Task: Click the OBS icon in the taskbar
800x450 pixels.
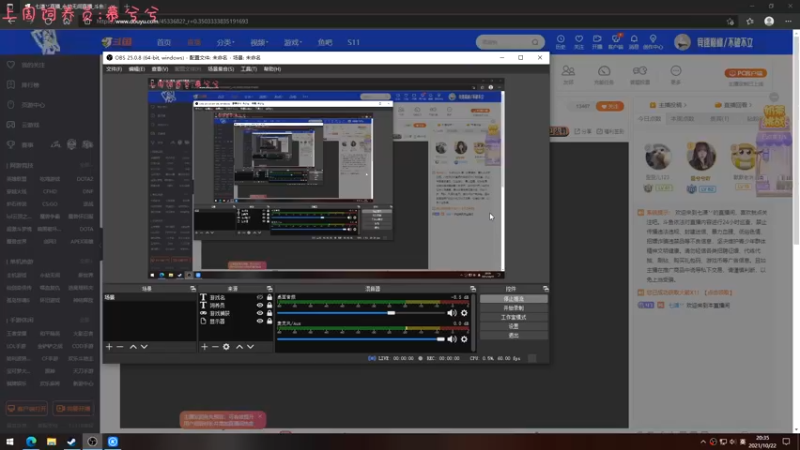Action: click(x=92, y=441)
